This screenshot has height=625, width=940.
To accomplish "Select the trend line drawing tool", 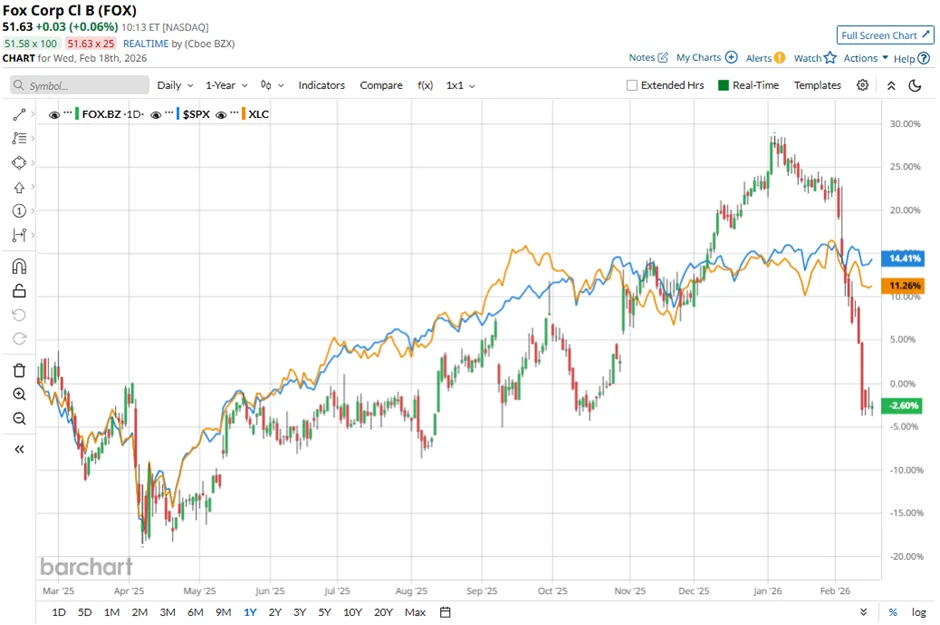I will [19, 115].
